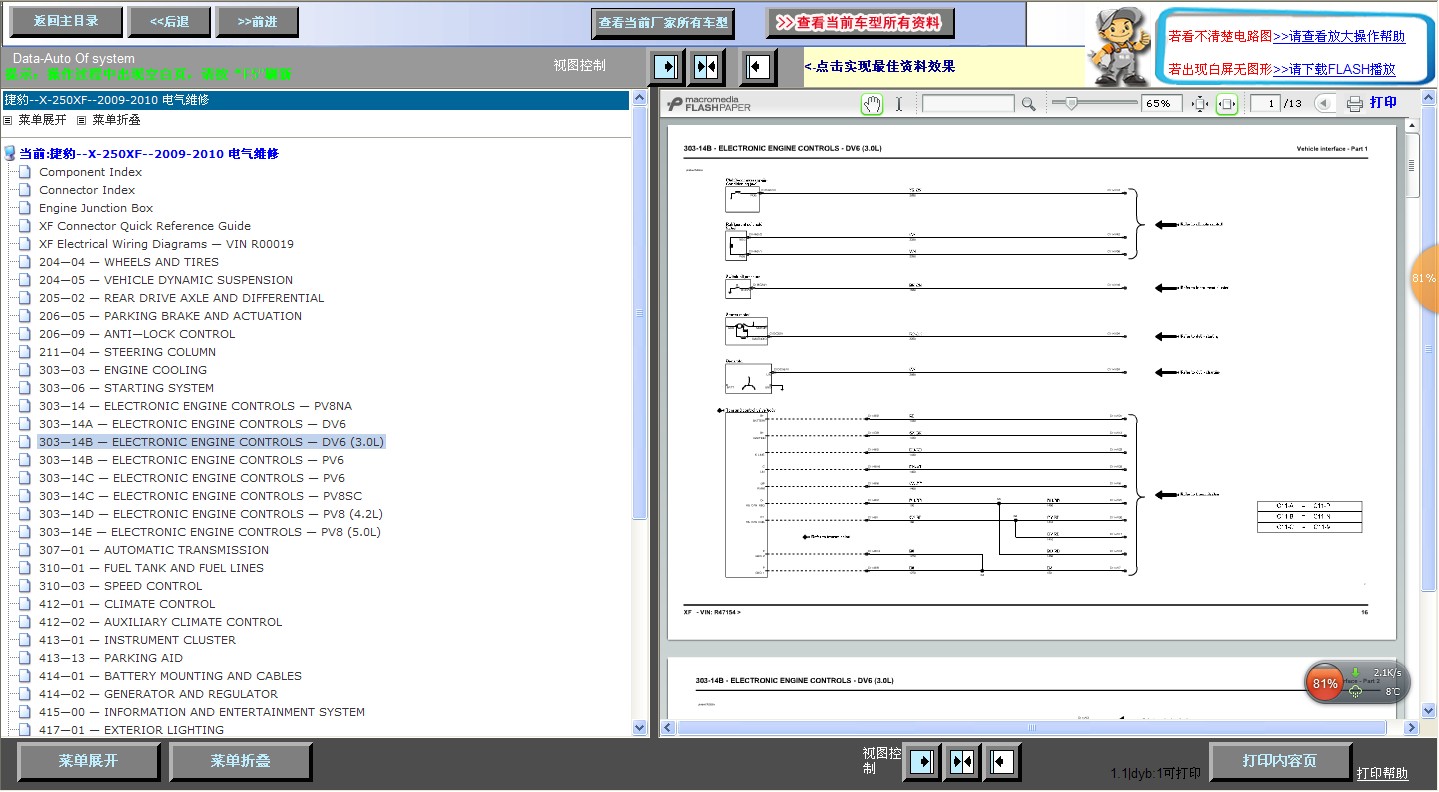Viewport: 1439px width, 792px height.
Task: Click the 打印 print link in viewer
Action: (1383, 103)
